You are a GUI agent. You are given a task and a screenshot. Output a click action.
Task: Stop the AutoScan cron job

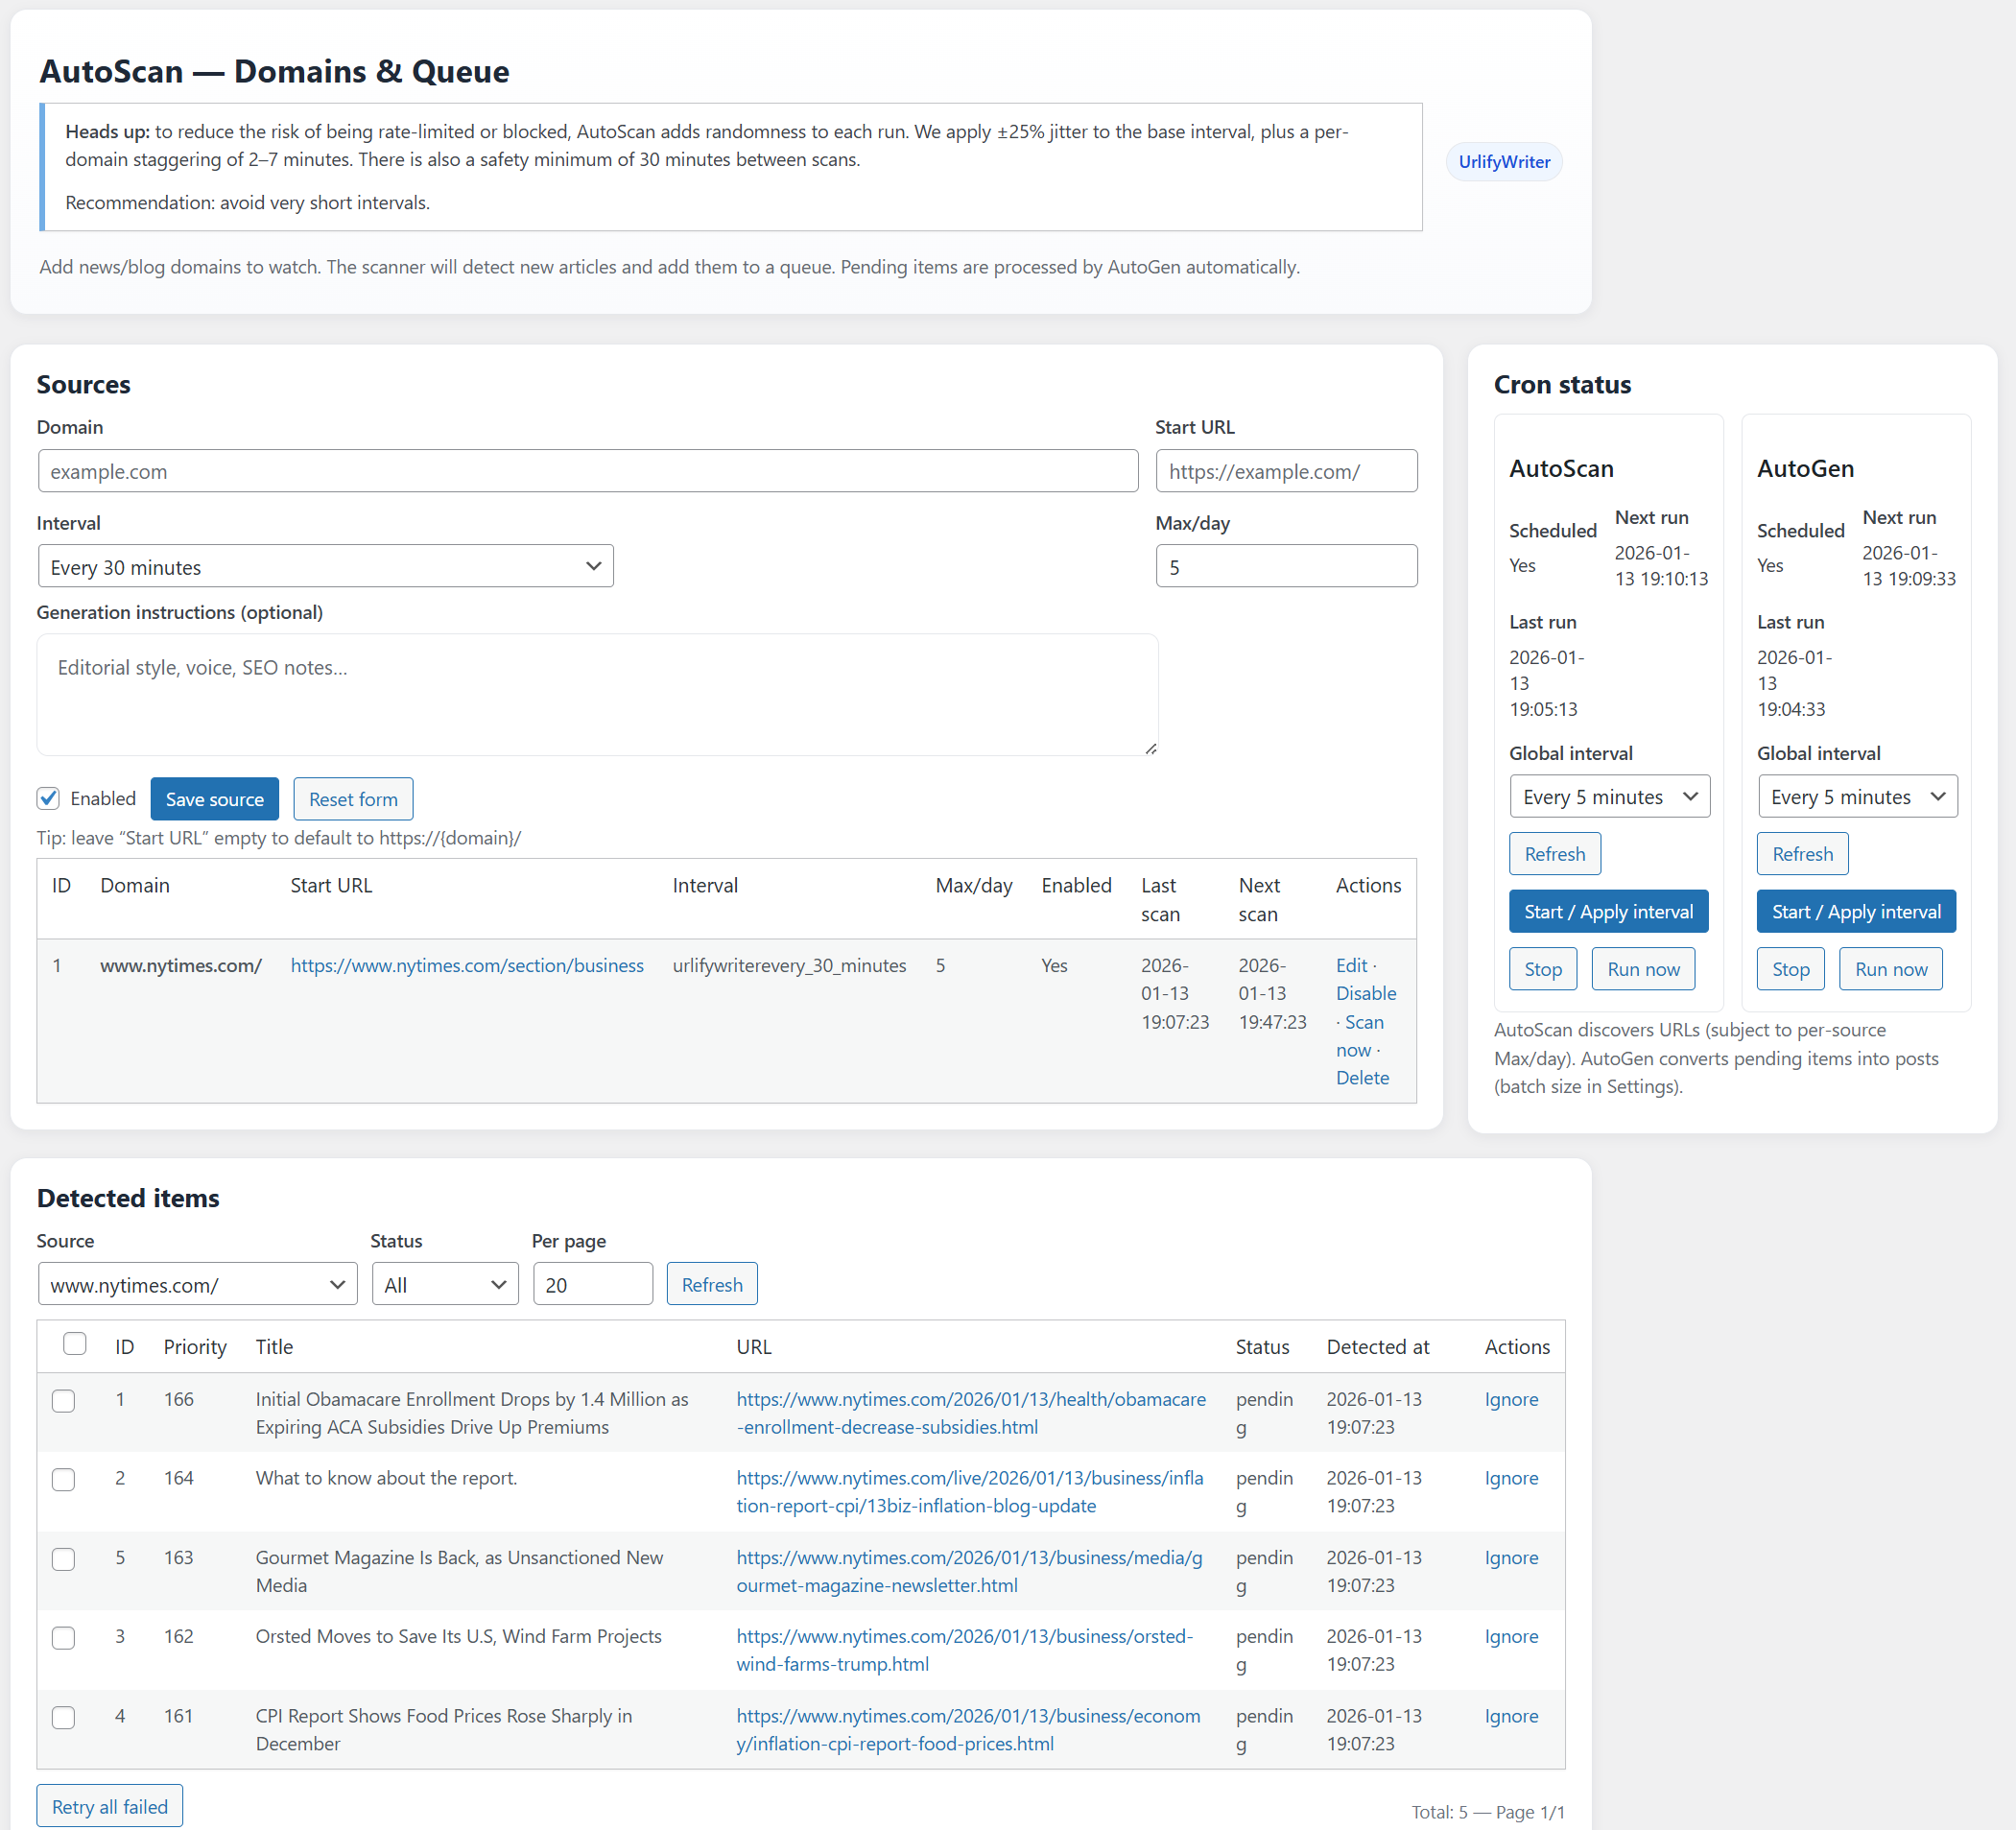(x=1543, y=968)
